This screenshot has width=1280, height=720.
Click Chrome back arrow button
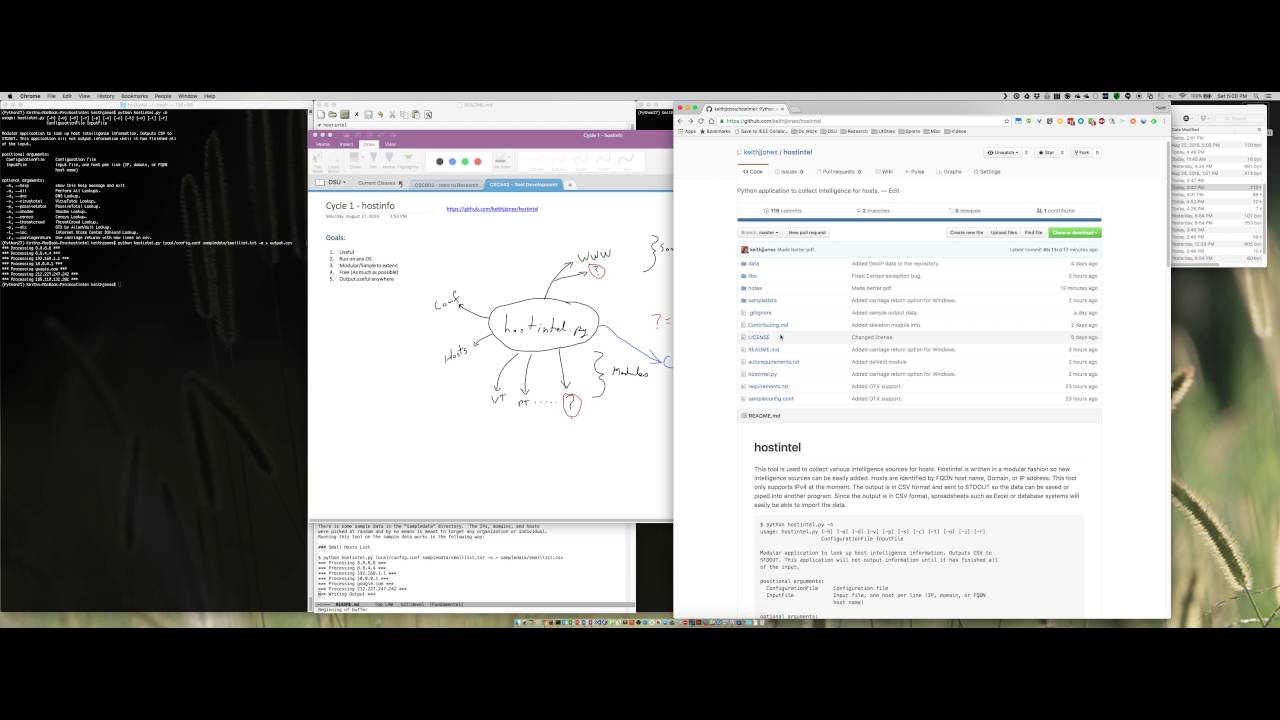[680, 121]
